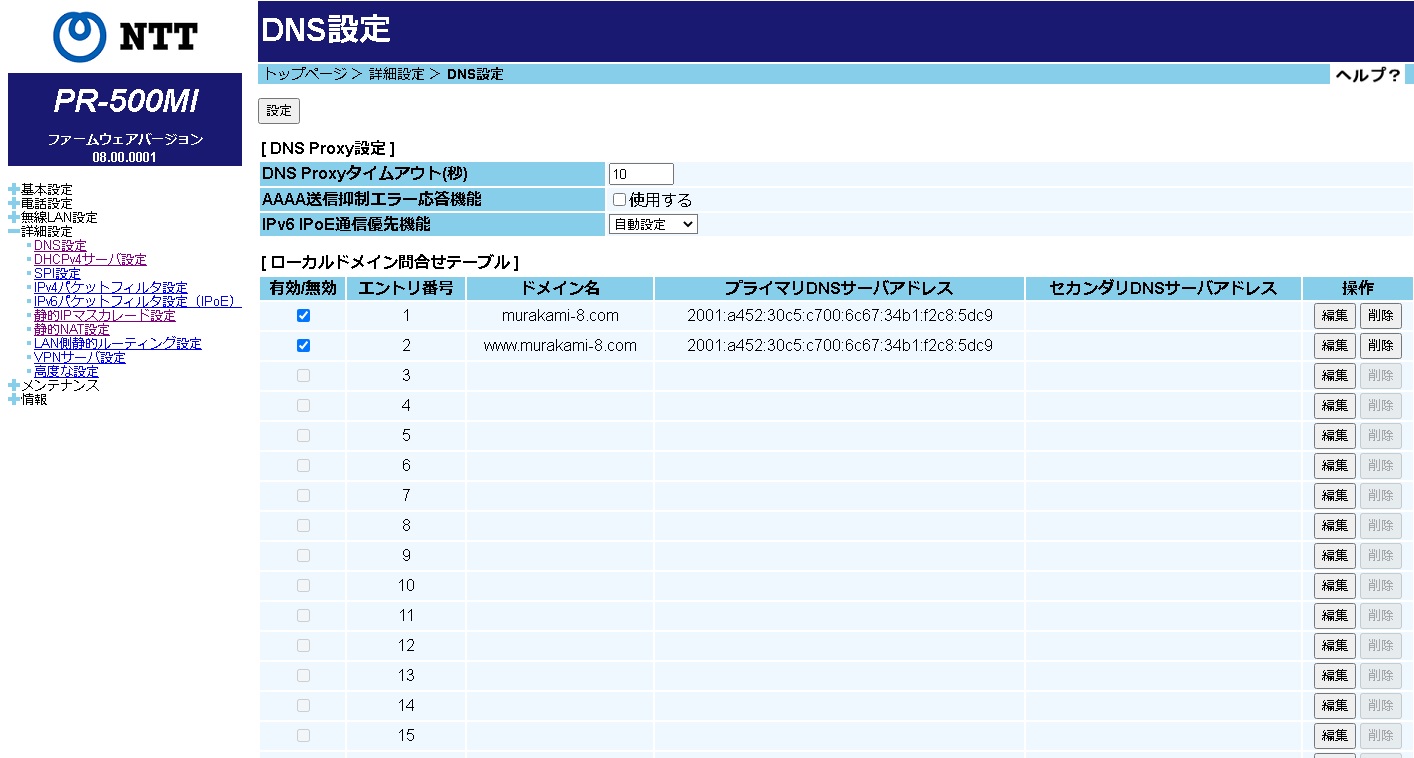Viewport: 1414px width, 758px height.
Task: Delete entry 2 with 削除 button
Action: tap(1380, 346)
